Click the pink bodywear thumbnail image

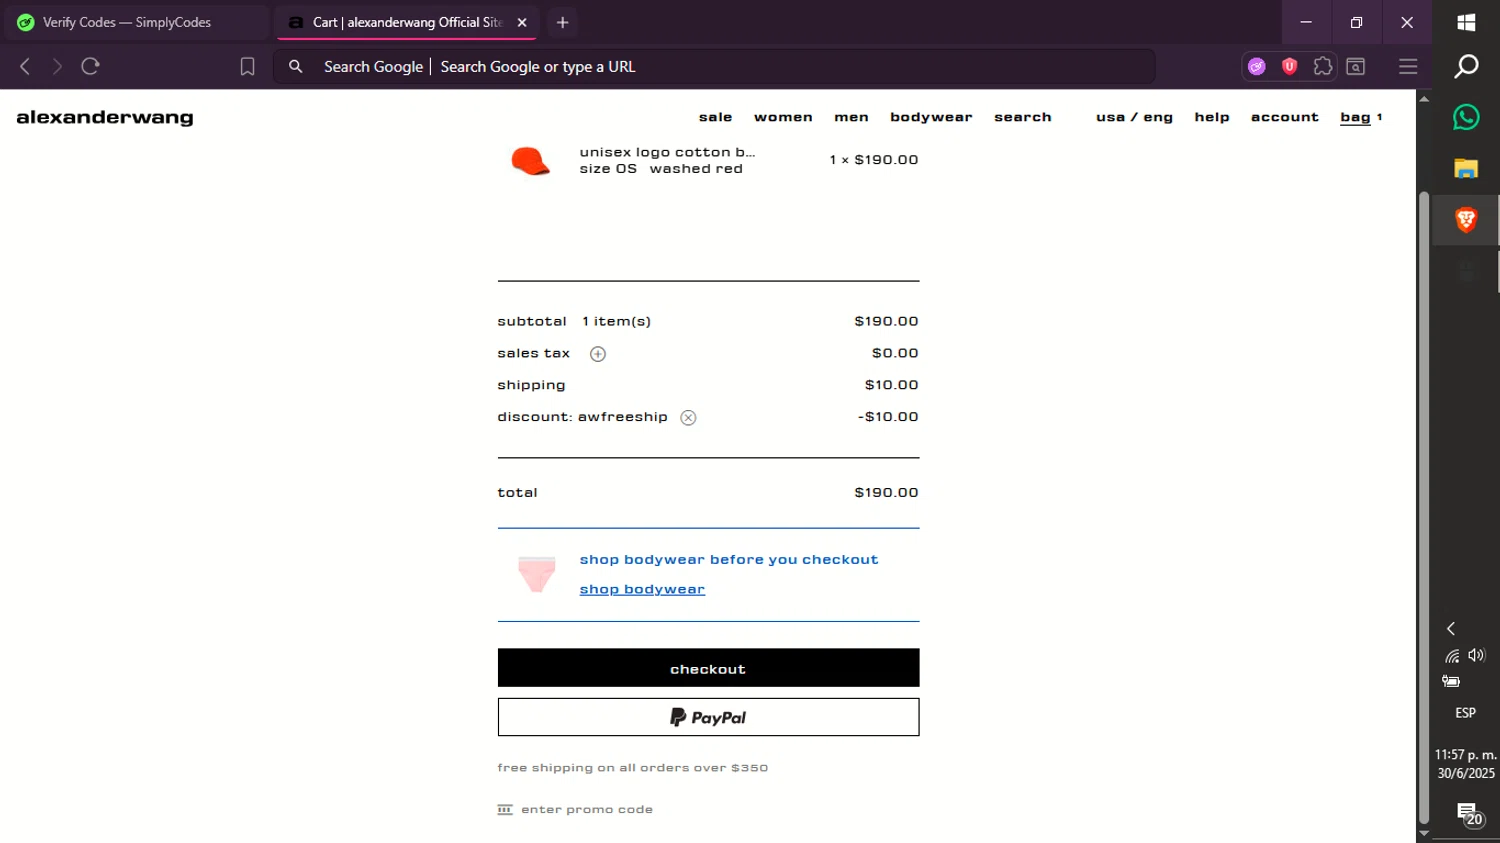coord(536,574)
